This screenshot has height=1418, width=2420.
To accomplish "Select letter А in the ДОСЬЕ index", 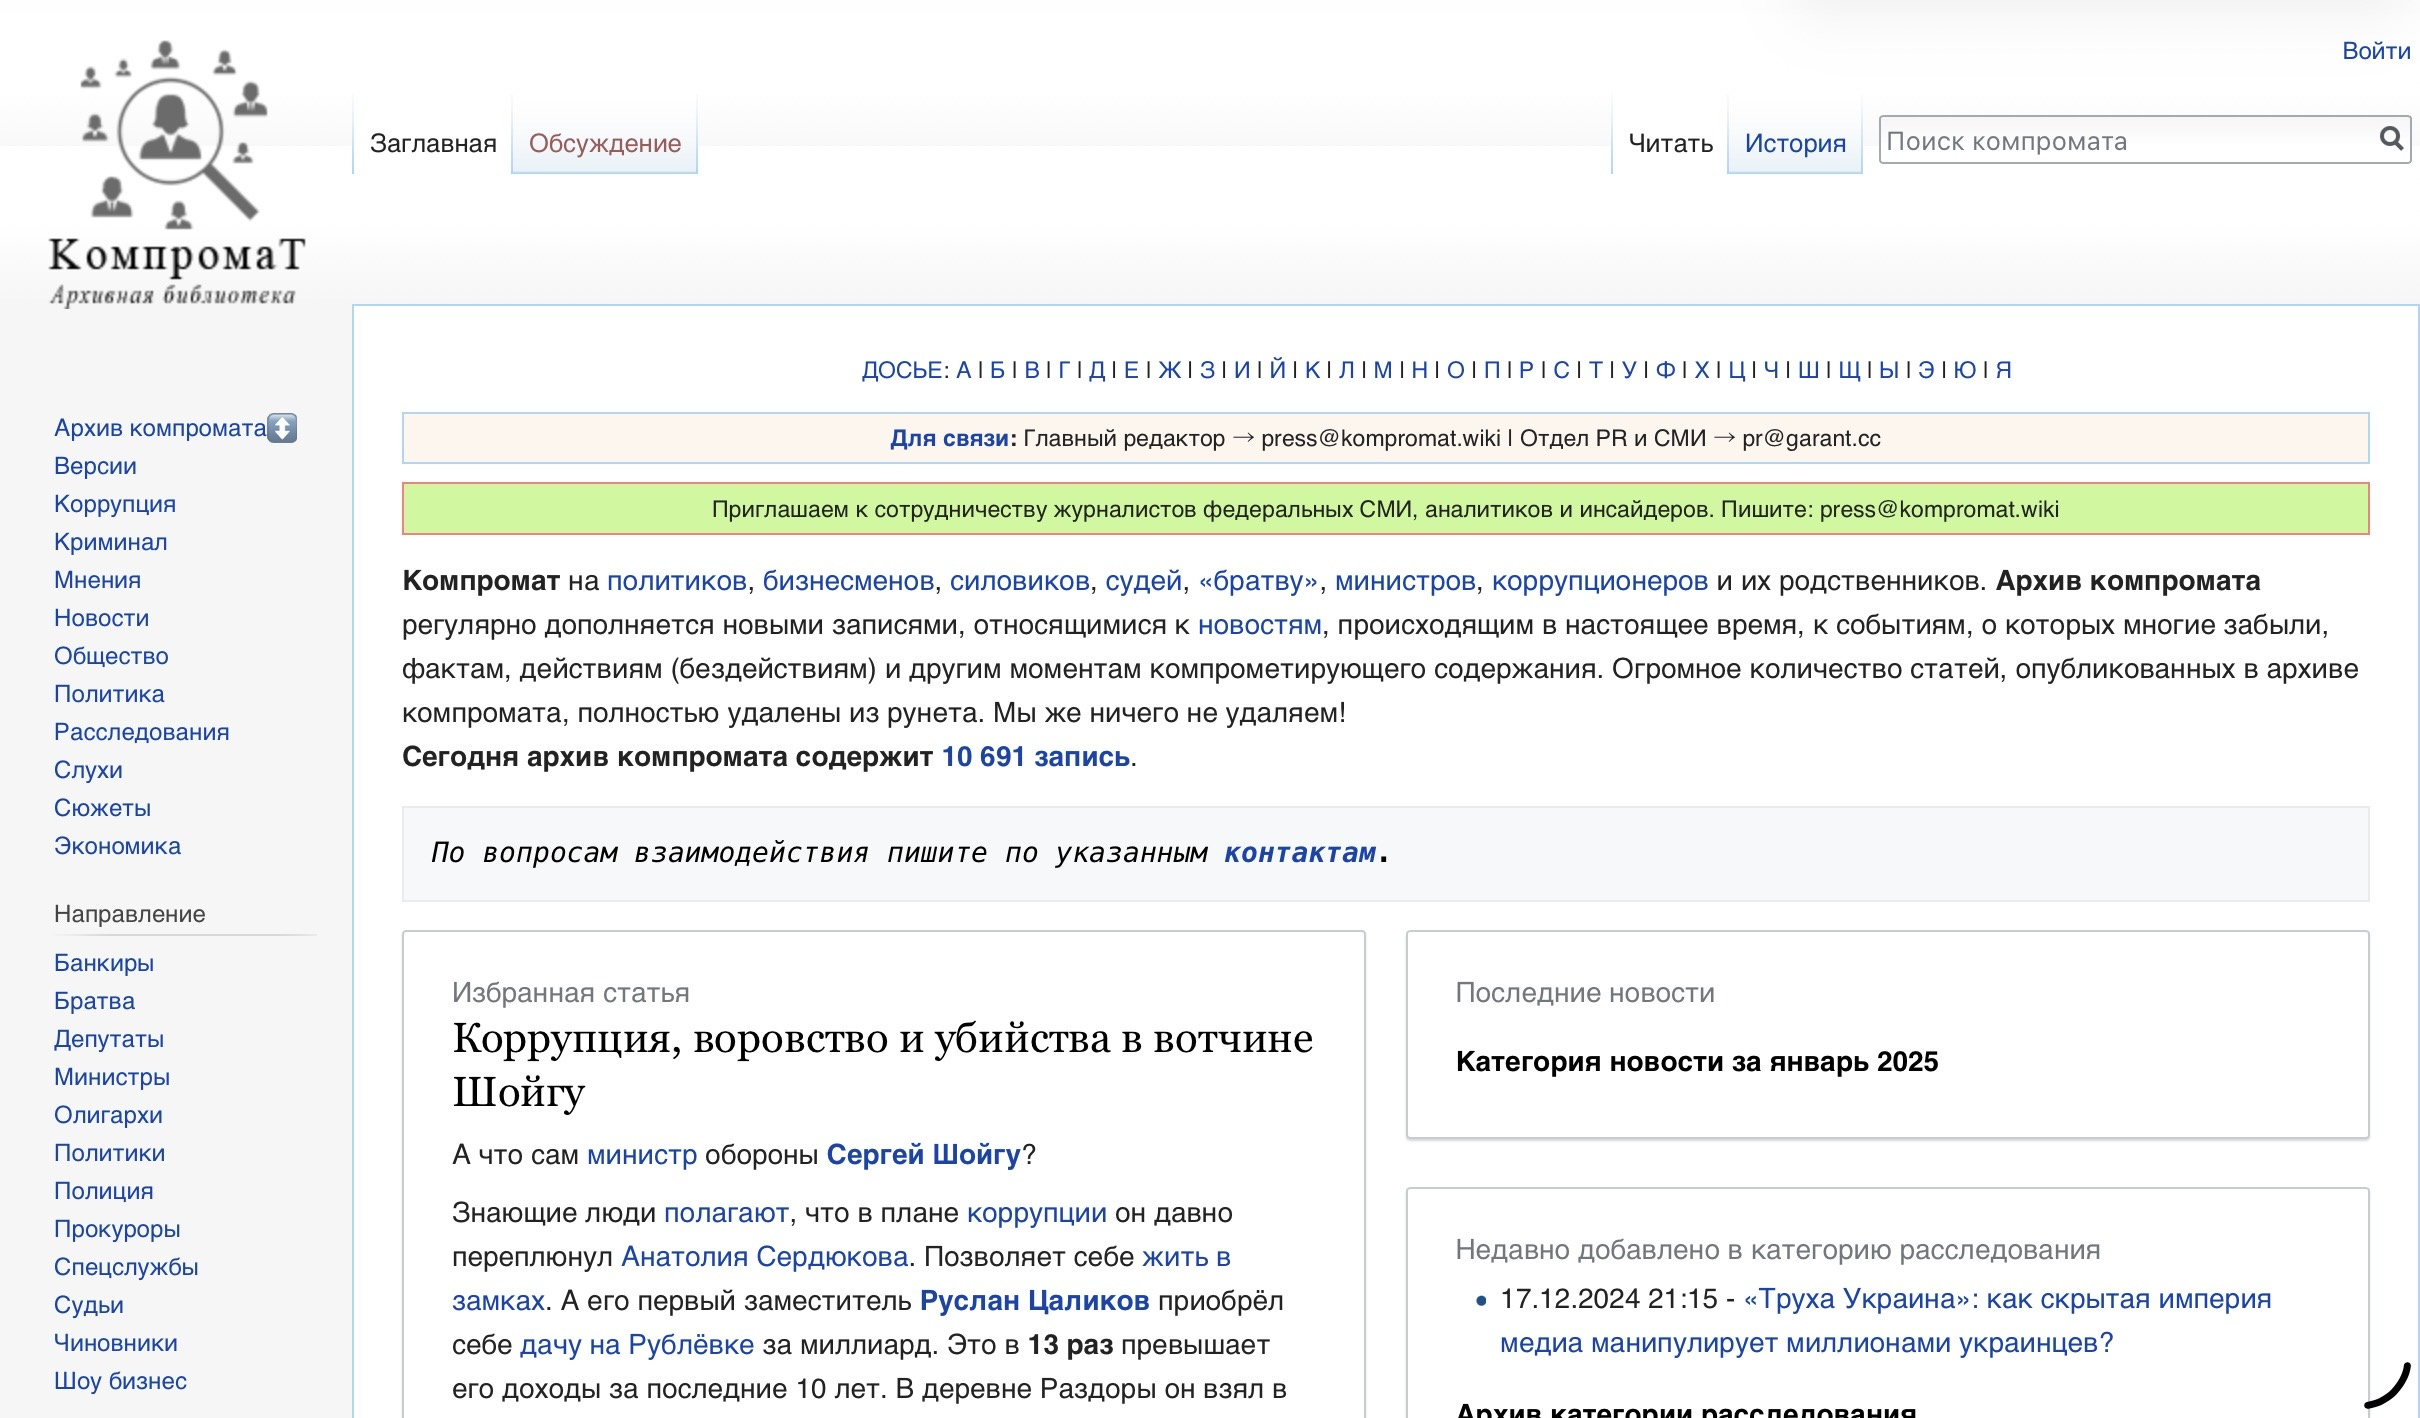I will [964, 370].
